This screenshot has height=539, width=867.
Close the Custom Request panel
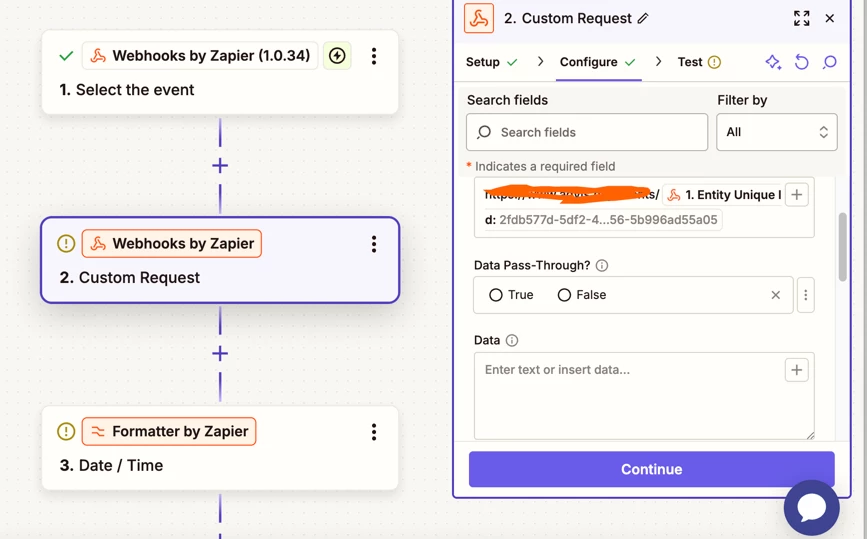coord(829,18)
